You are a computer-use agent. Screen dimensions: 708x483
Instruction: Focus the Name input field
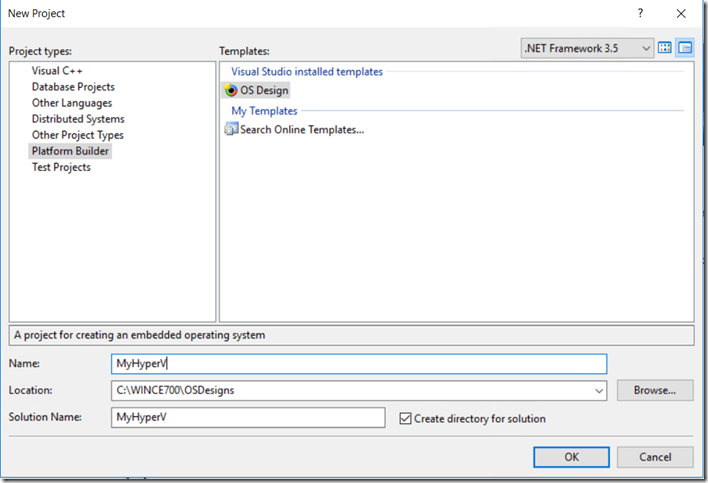359,364
